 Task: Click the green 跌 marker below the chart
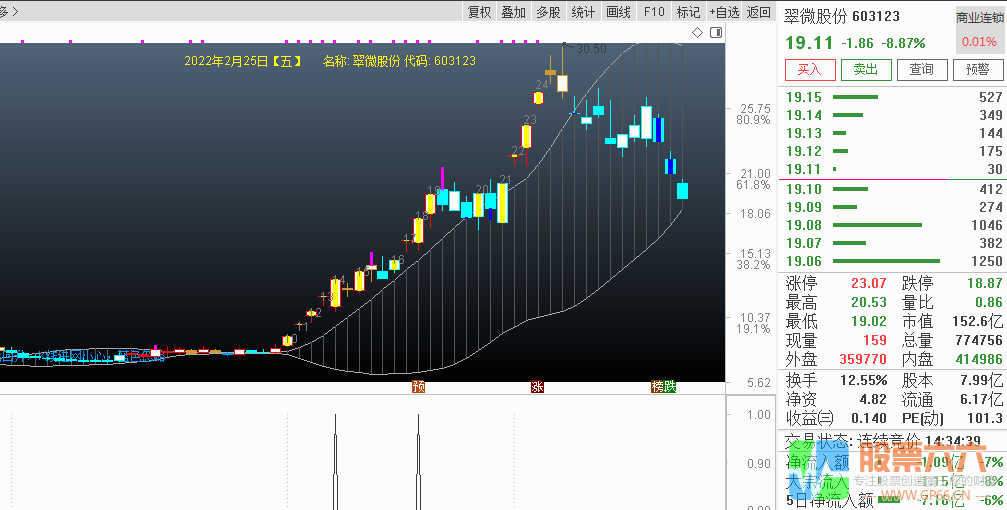pos(670,387)
